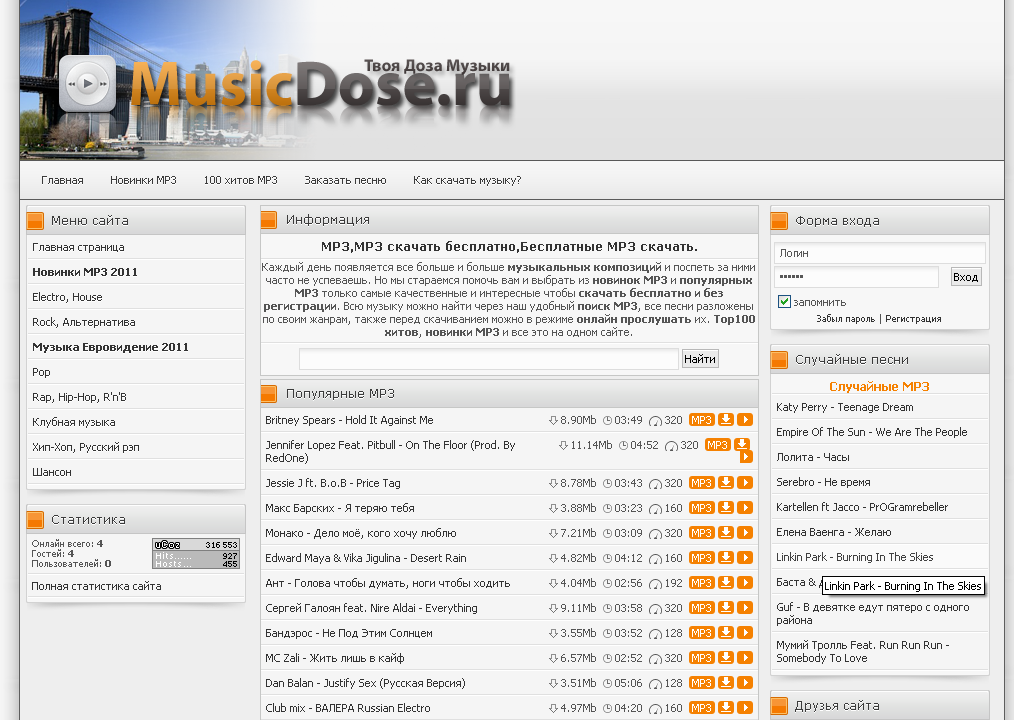
Task: Play Britney Spears - Hold It Against Me
Action: (745, 420)
